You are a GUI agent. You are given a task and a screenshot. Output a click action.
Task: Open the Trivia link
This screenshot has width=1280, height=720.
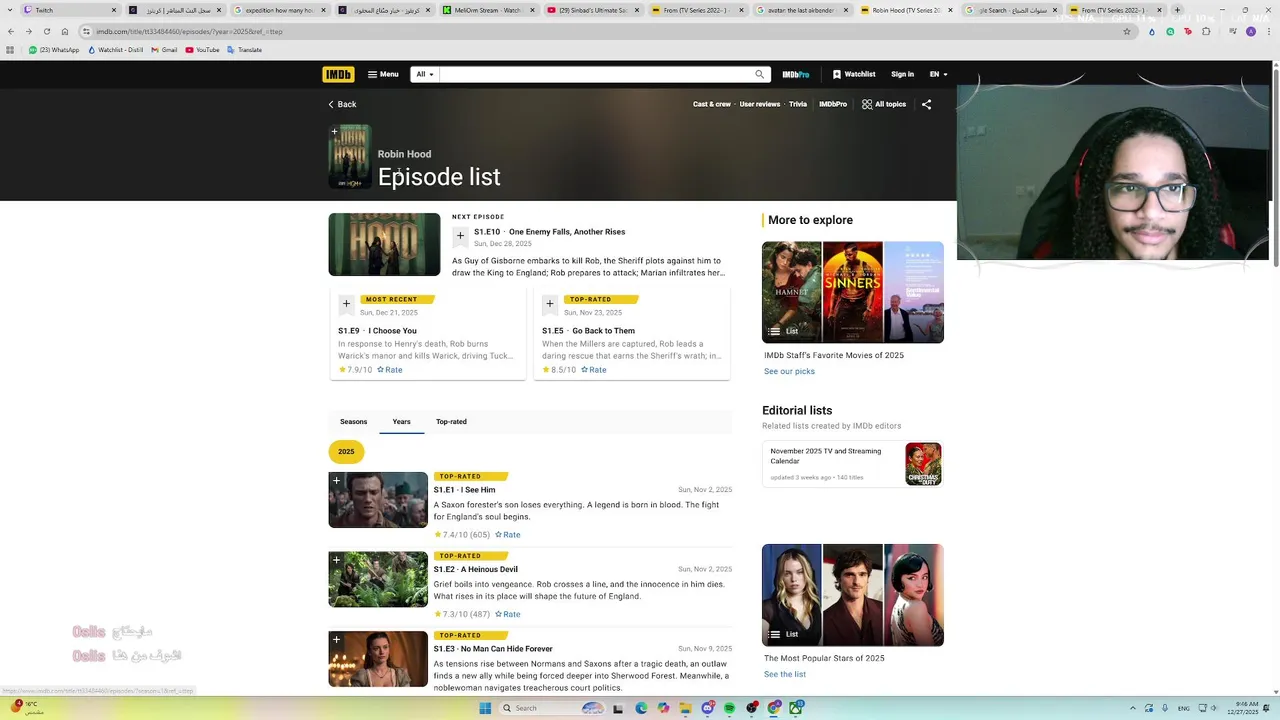(x=798, y=104)
